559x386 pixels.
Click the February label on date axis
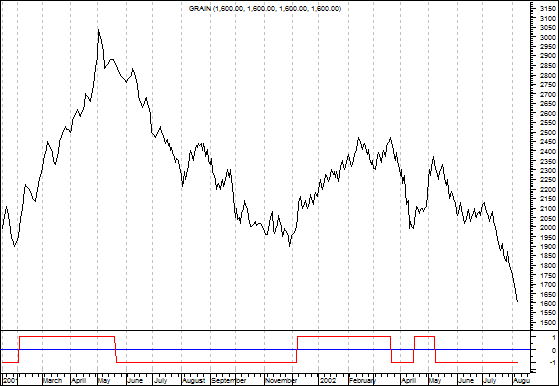coord(362,381)
